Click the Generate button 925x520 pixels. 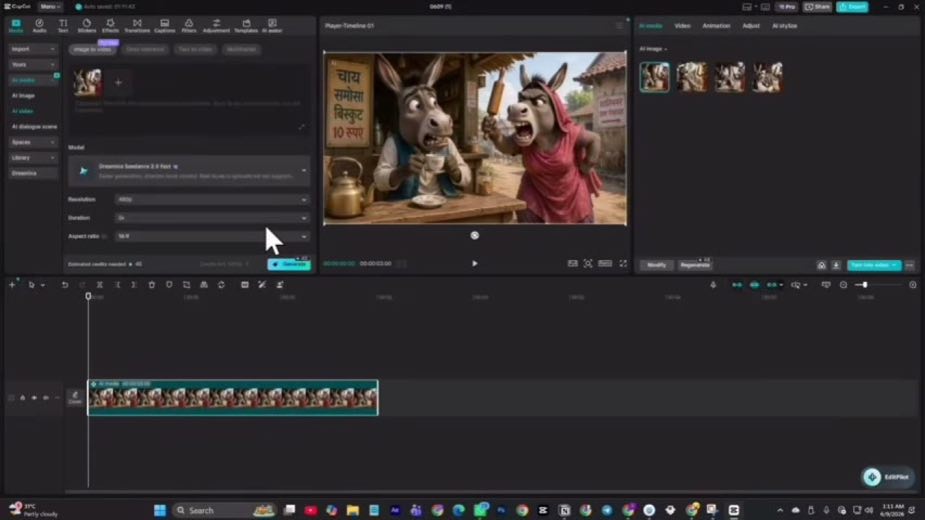(x=289, y=264)
